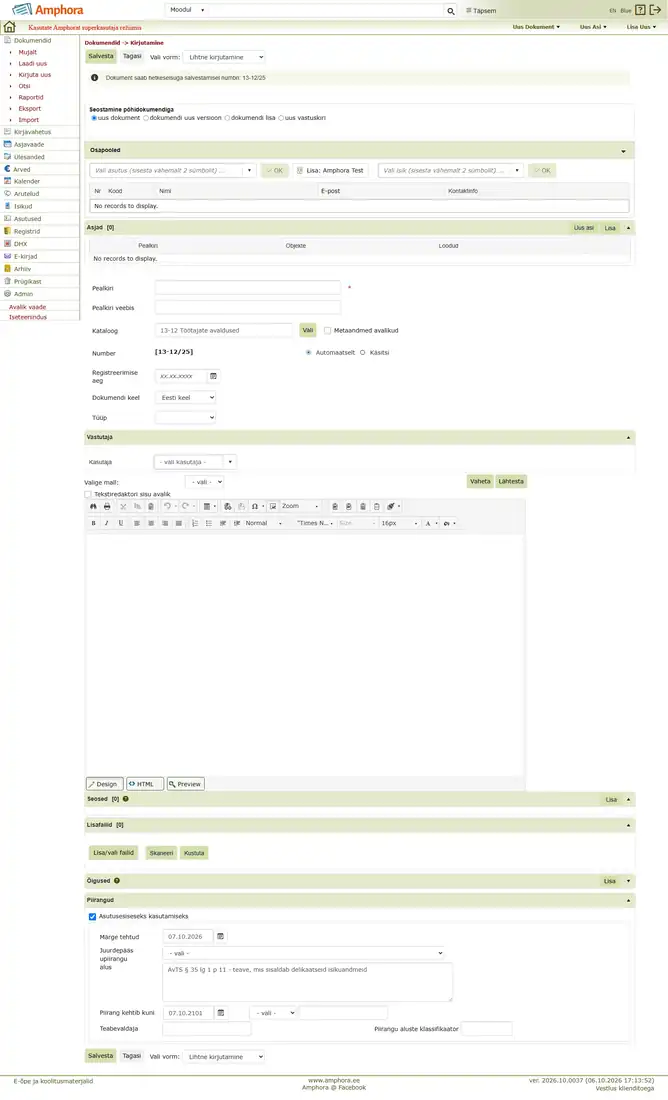Open Kirjavahetus in sidebar
The width and height of the screenshot is (668, 1100).
click(x=32, y=132)
